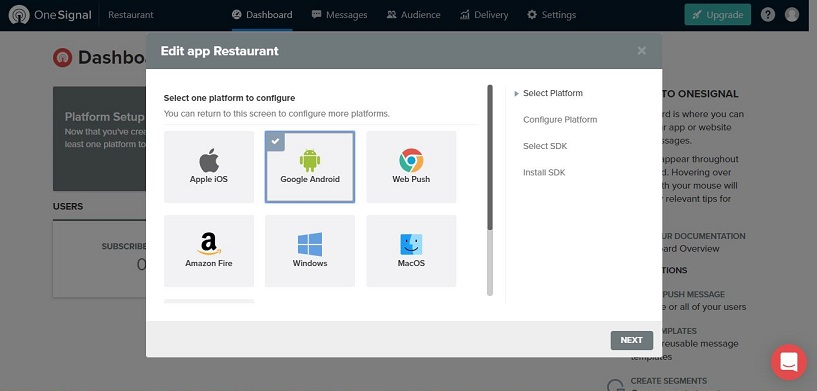Click the NEXT button

click(632, 340)
